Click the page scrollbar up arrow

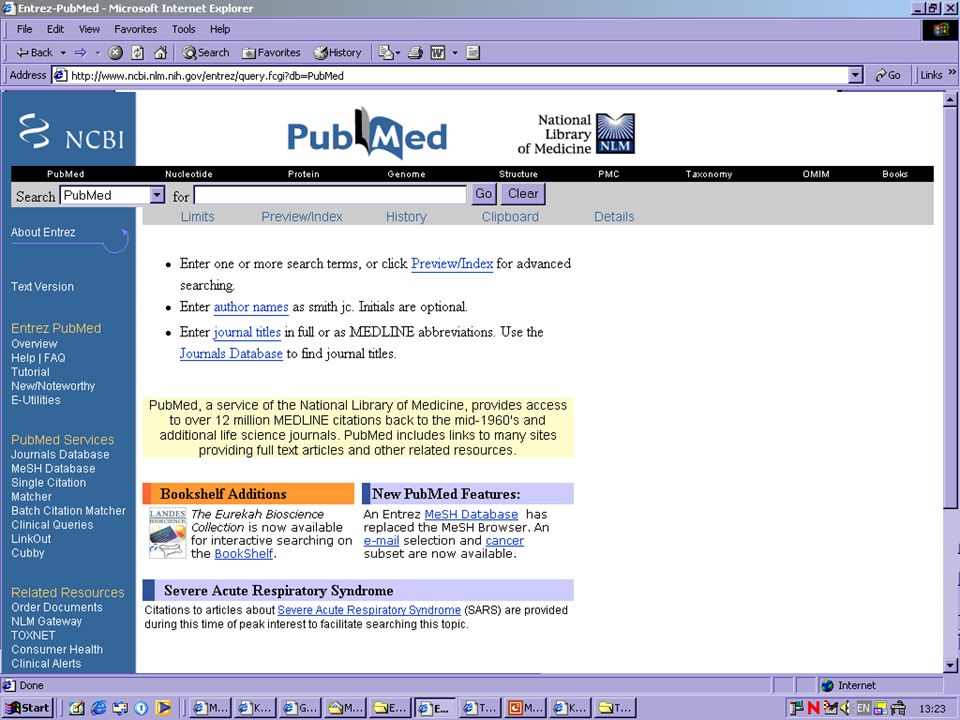click(x=950, y=99)
